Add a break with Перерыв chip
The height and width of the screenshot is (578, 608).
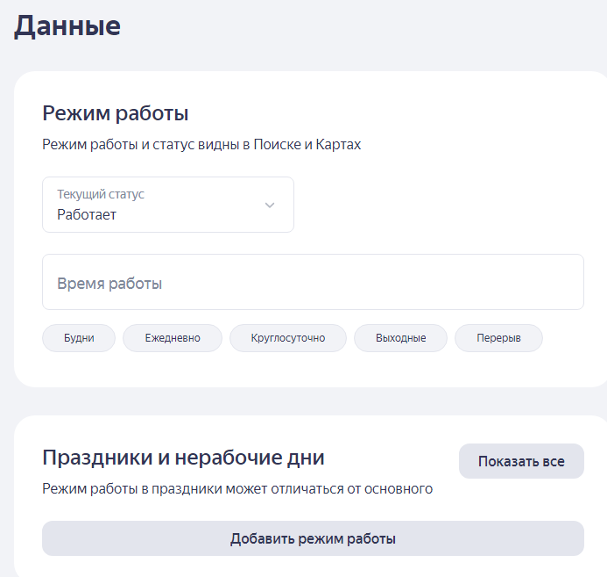(498, 338)
